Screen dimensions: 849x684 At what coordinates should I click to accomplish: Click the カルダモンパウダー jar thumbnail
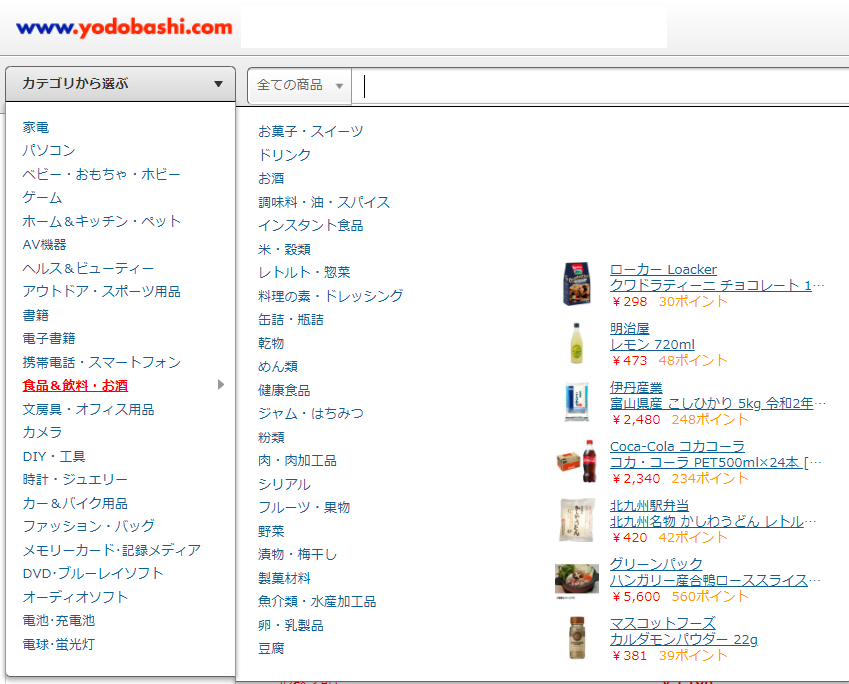click(x=577, y=638)
